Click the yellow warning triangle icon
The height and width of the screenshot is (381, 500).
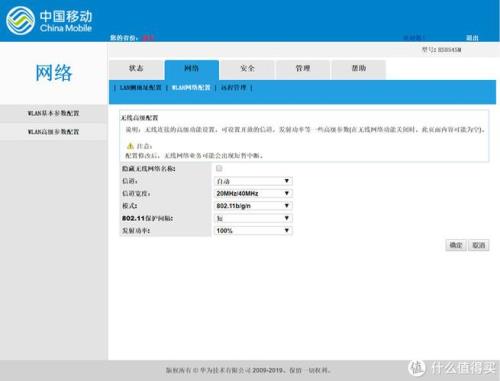click(x=130, y=146)
